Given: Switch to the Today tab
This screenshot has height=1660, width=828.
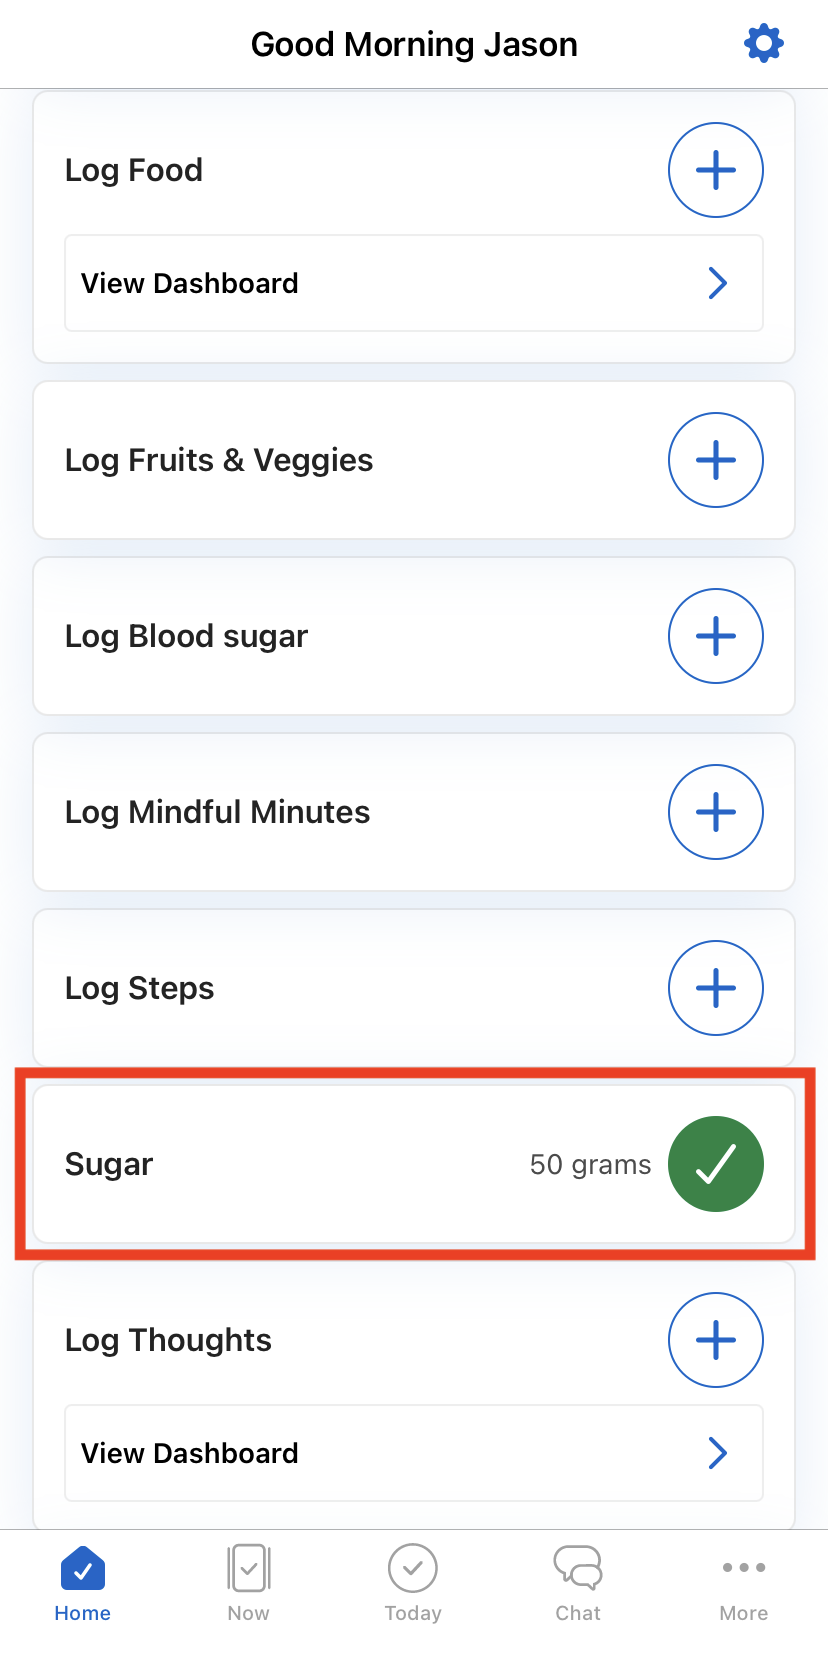Looking at the screenshot, I should tap(413, 1582).
